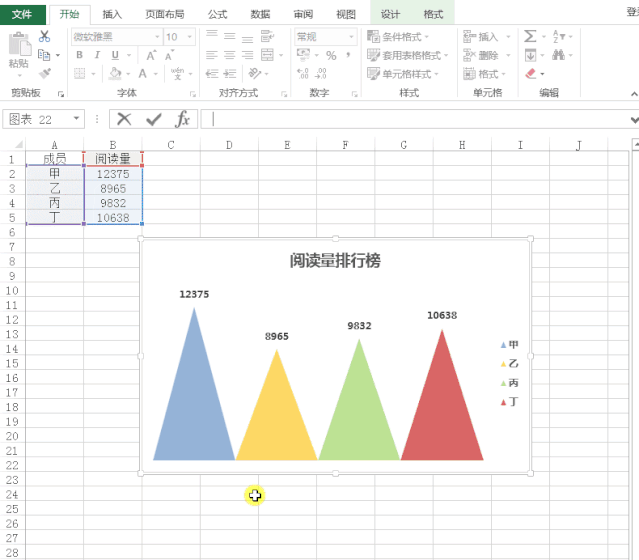Open the number format dropdown
Screen dimensions: 639x560
(351, 37)
